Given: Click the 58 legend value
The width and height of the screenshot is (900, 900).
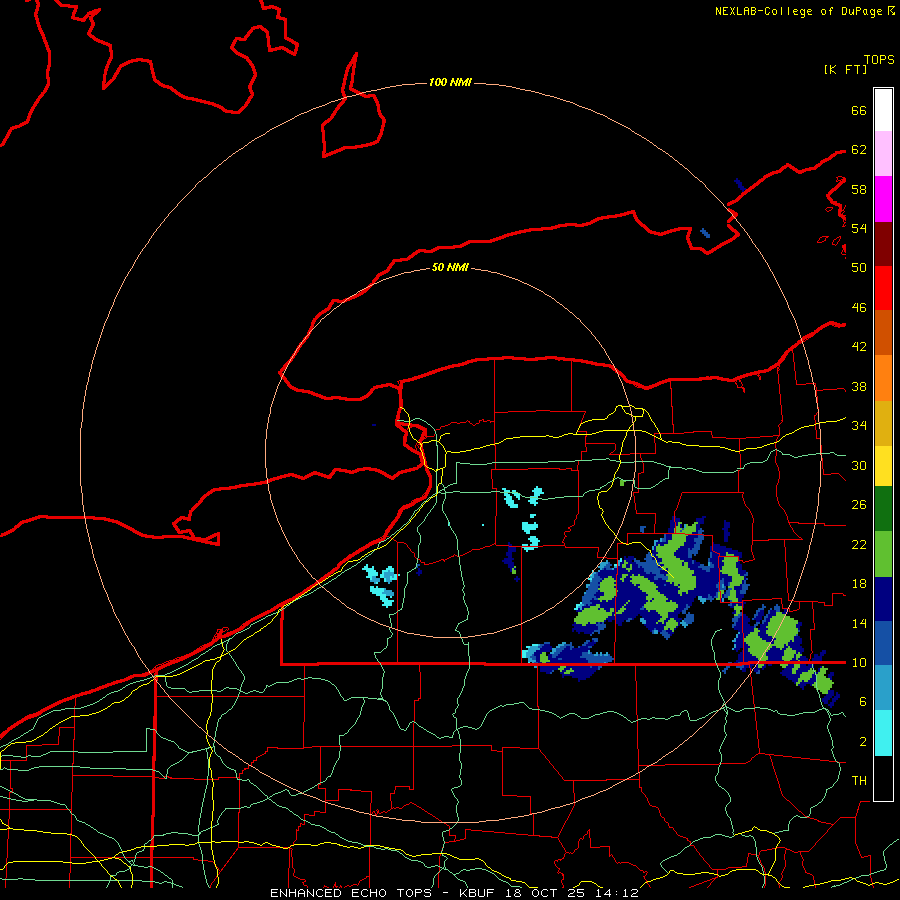Looking at the screenshot, I should click(x=859, y=189).
